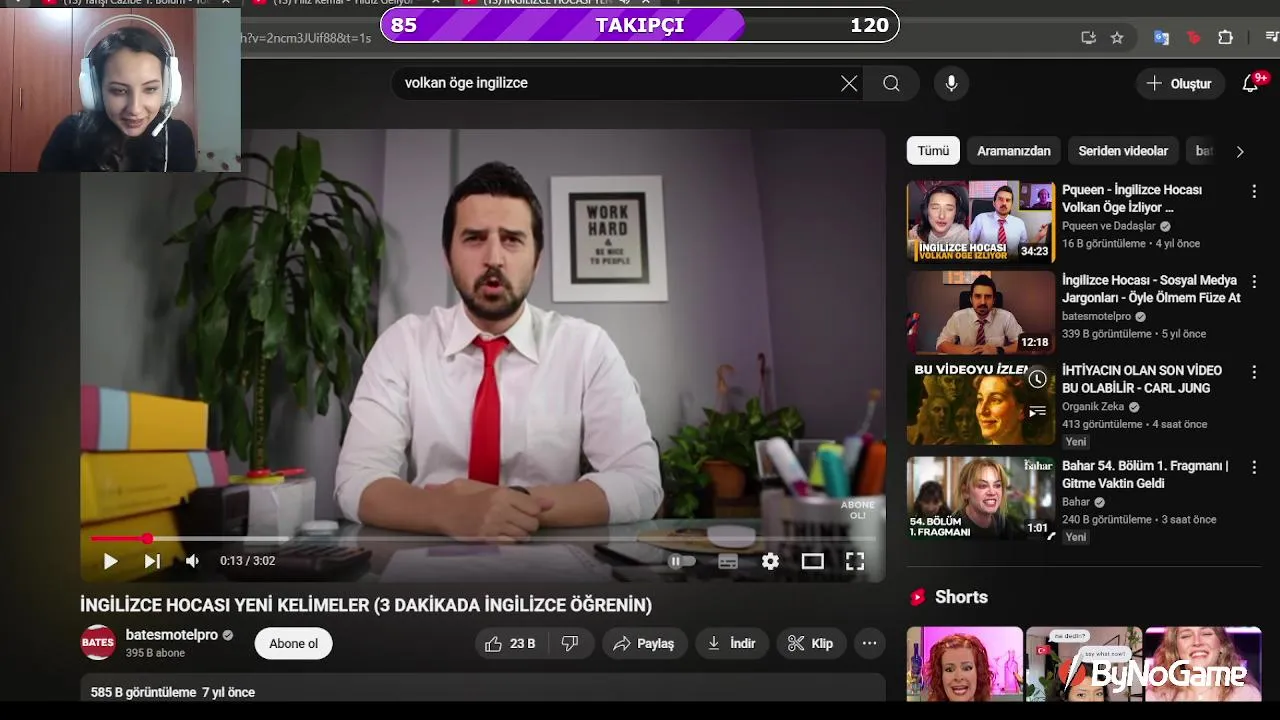The width and height of the screenshot is (1280, 720).
Task: Open the Sosyal Medya Jargonları video thumbnail
Action: click(x=980, y=312)
